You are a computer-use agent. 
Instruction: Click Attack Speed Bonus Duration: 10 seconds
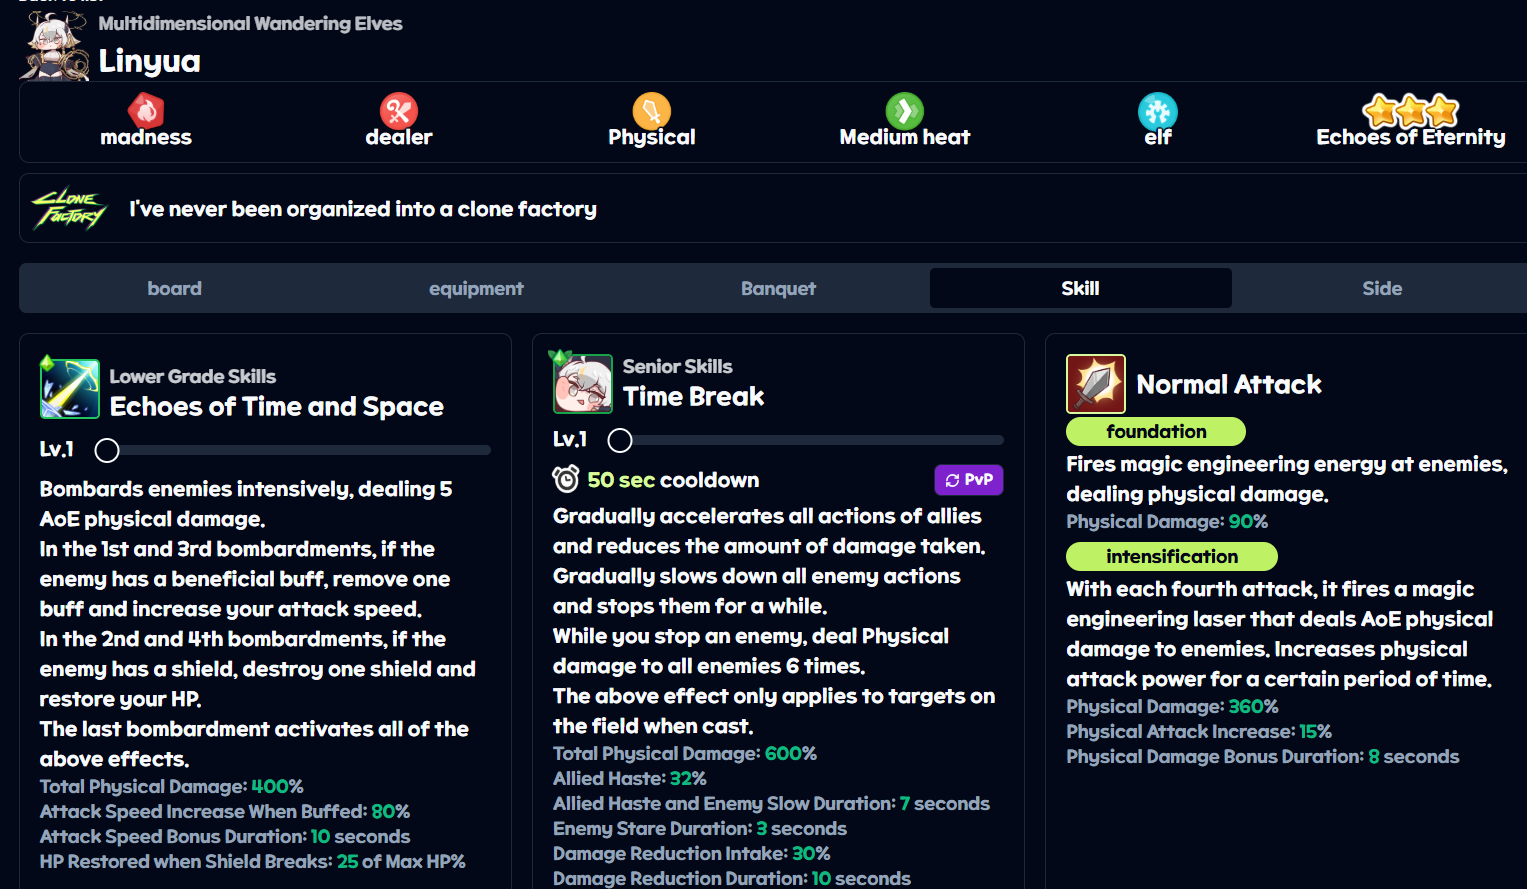pyautogui.click(x=225, y=837)
